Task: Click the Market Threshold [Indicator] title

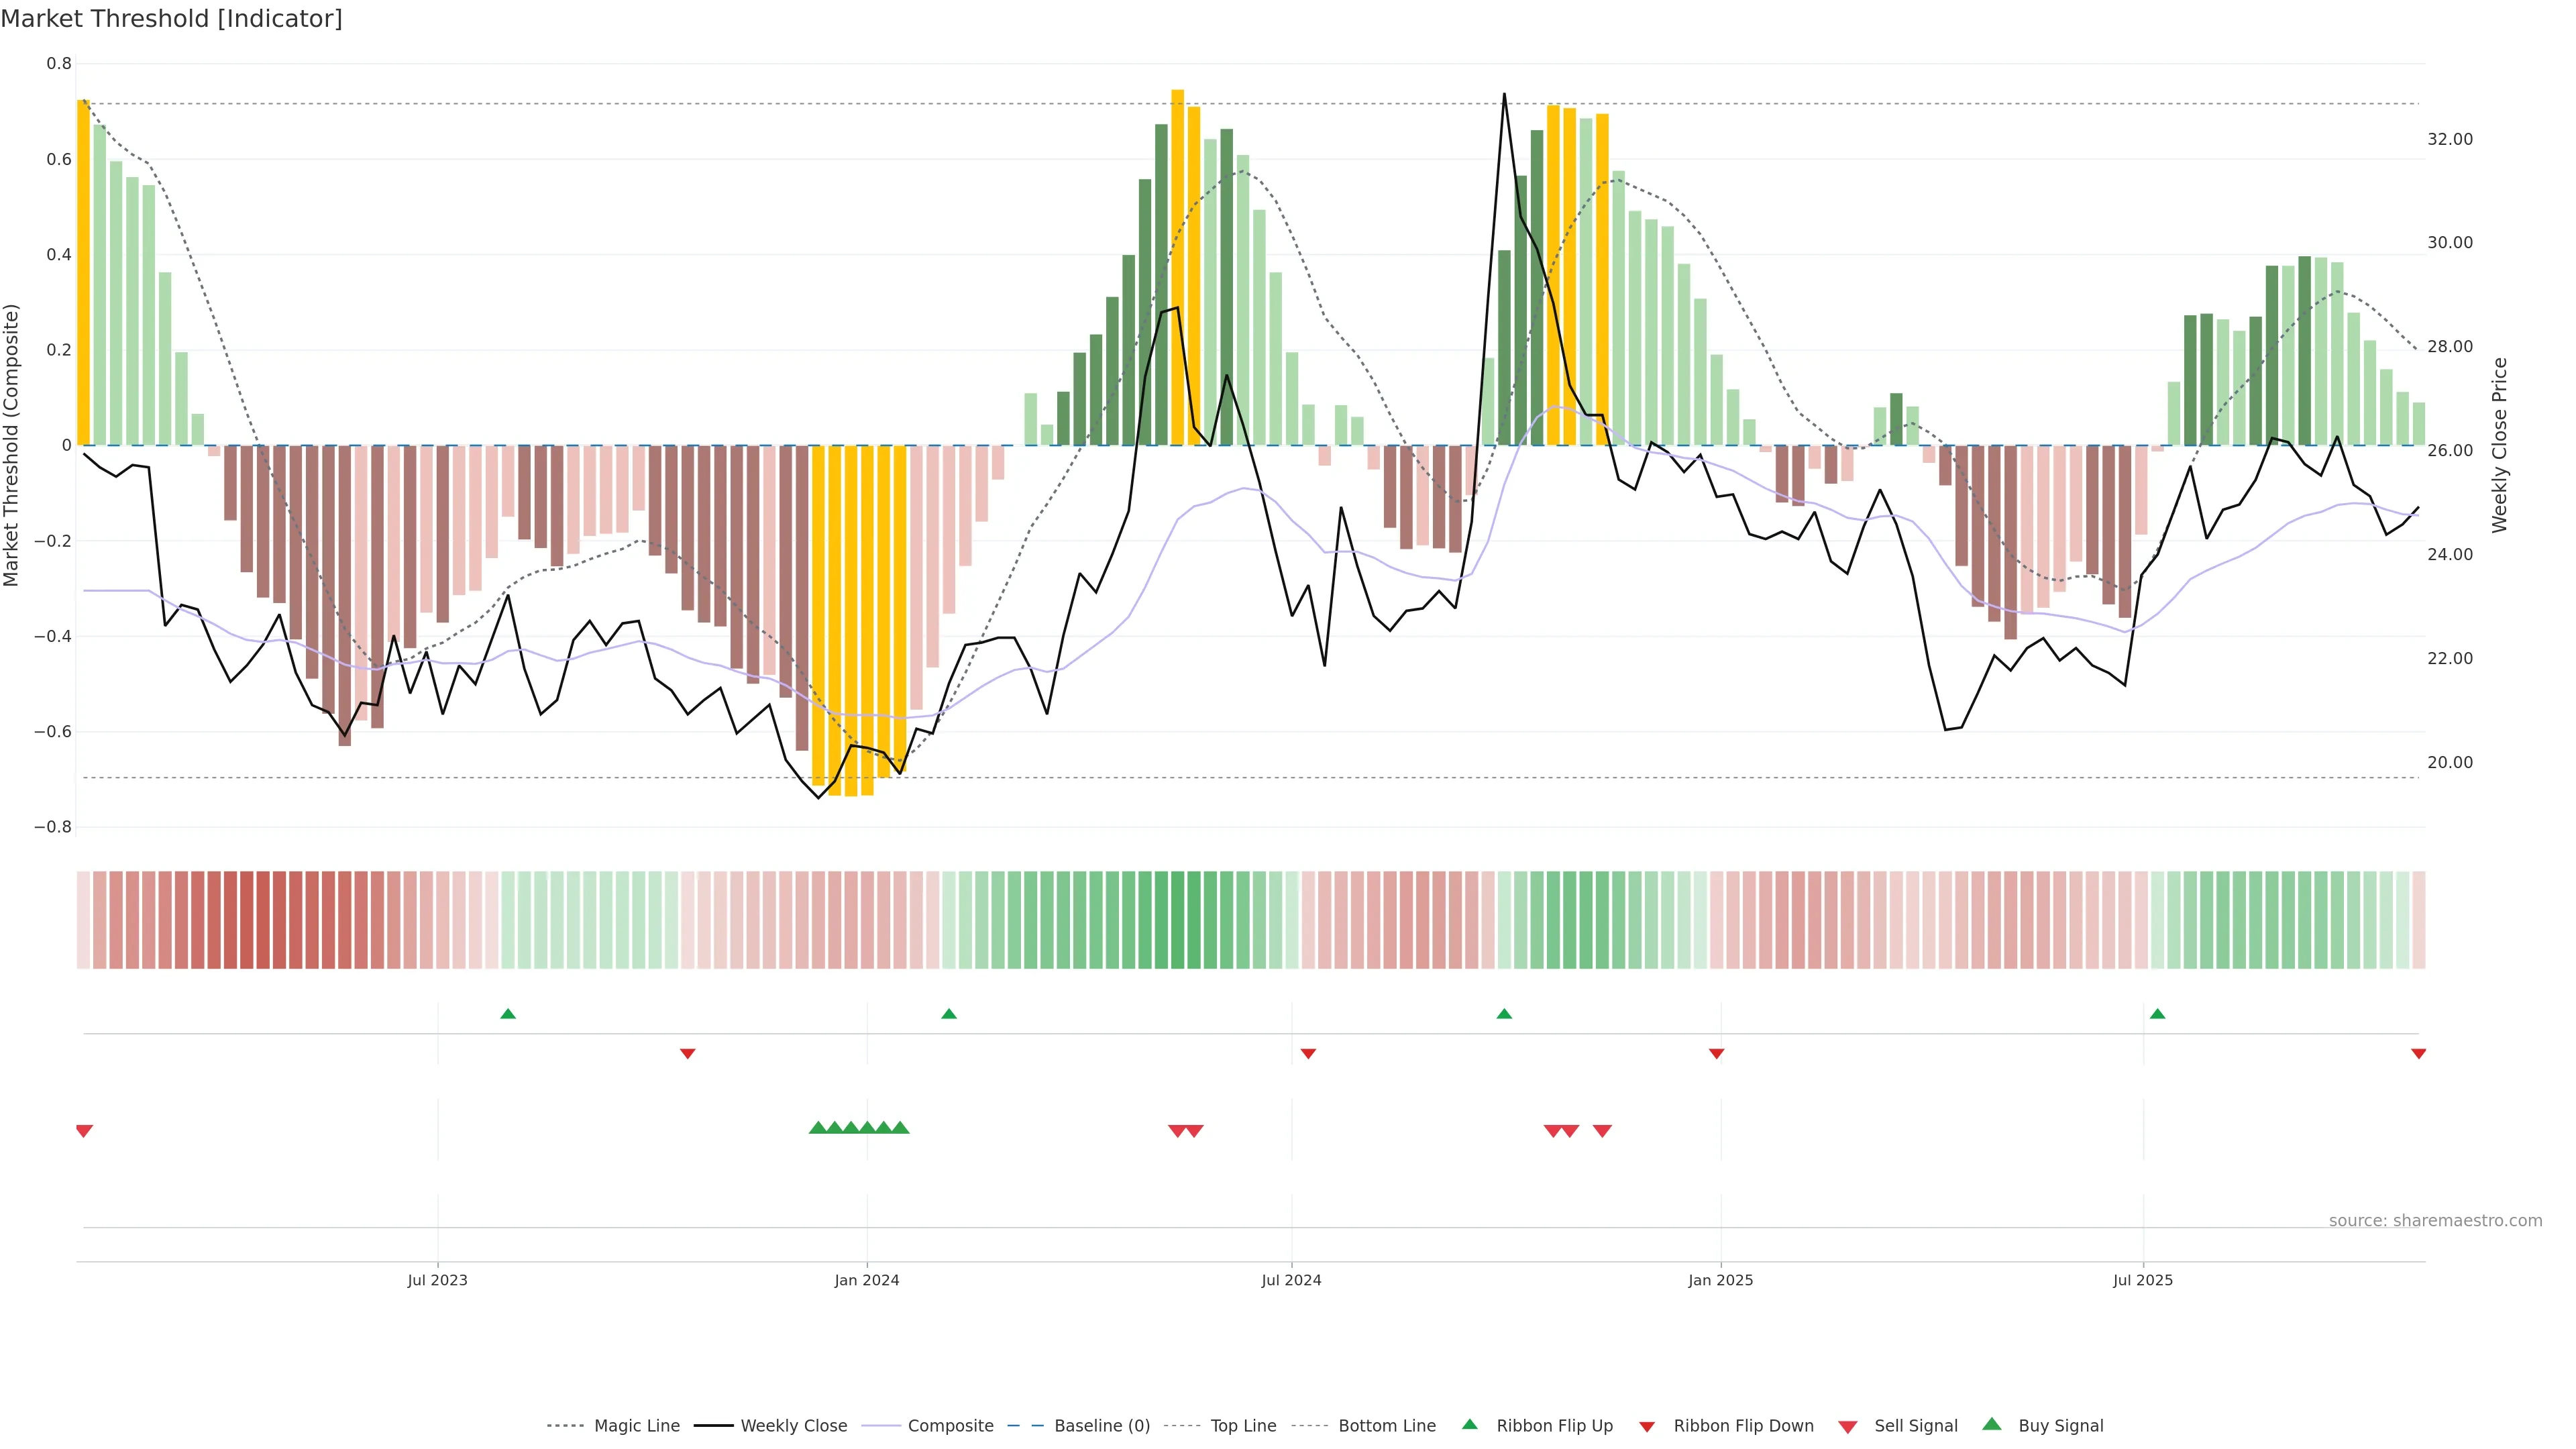Action: pos(171,19)
